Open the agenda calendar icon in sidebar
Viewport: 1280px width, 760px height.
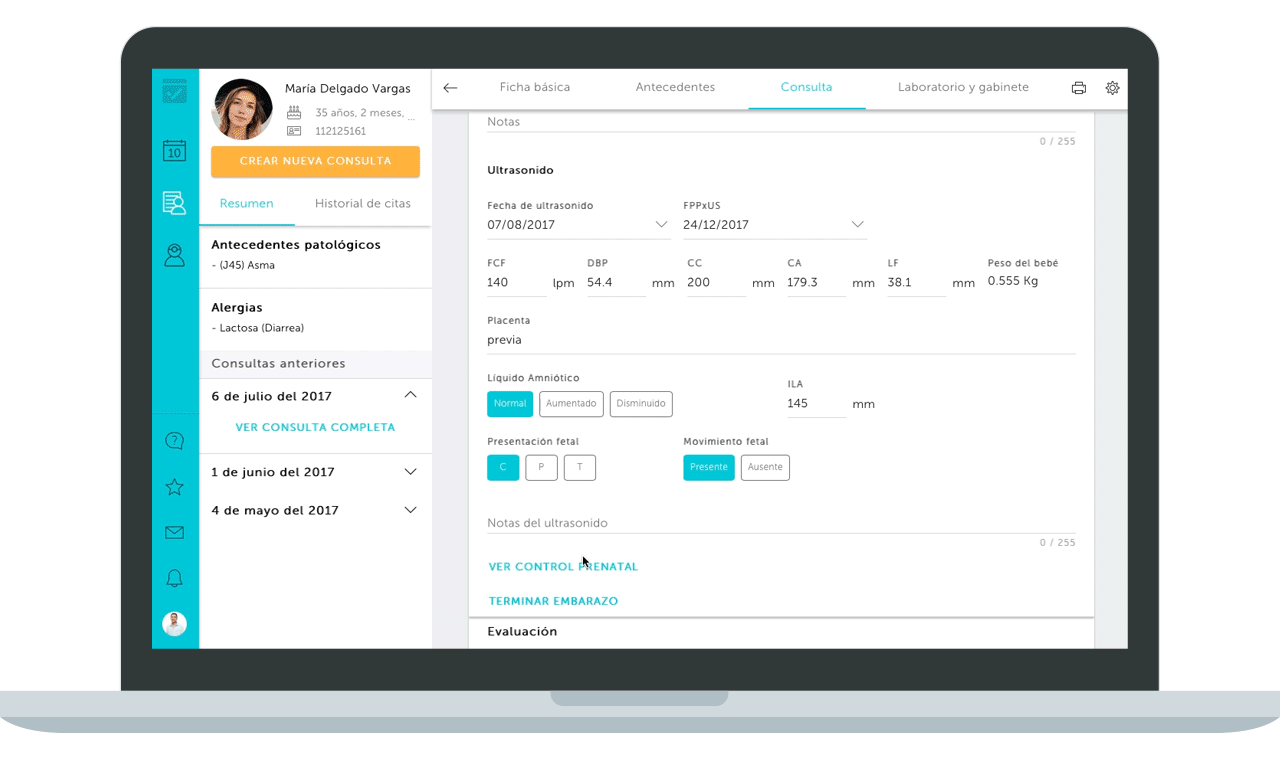pyautogui.click(x=174, y=151)
